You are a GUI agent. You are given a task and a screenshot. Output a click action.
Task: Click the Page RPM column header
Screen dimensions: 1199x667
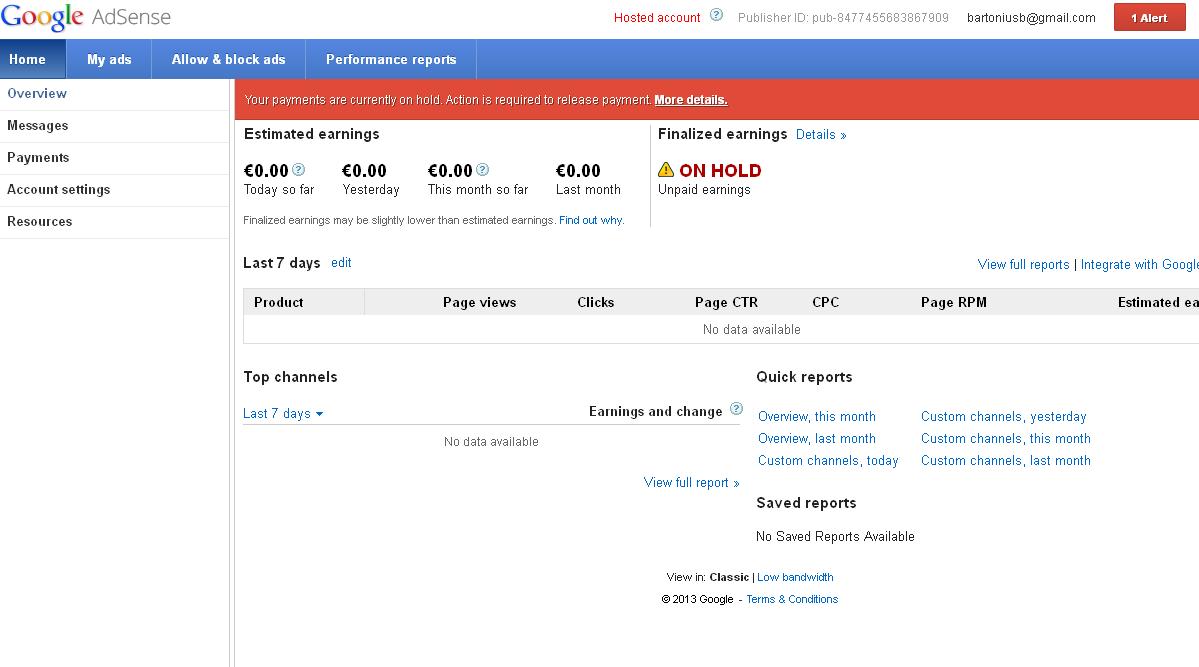point(954,302)
